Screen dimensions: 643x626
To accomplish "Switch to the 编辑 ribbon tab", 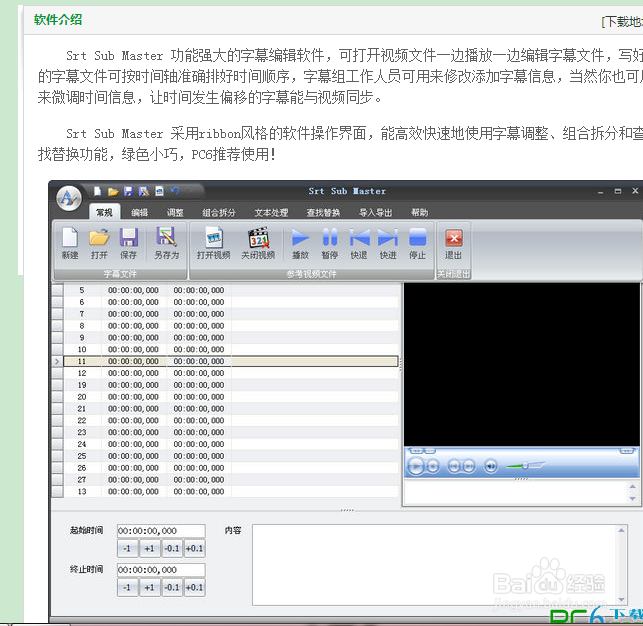I will click(139, 212).
